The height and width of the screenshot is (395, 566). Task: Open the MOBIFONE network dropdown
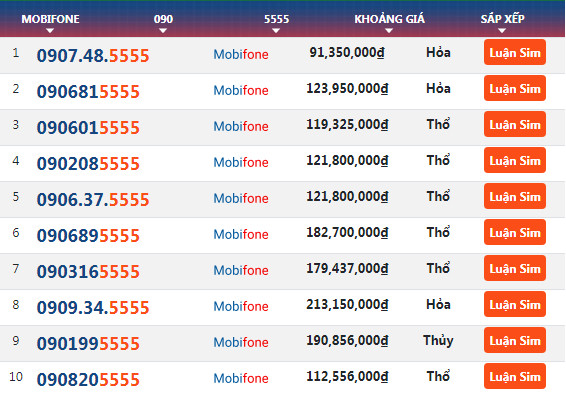pos(50,22)
